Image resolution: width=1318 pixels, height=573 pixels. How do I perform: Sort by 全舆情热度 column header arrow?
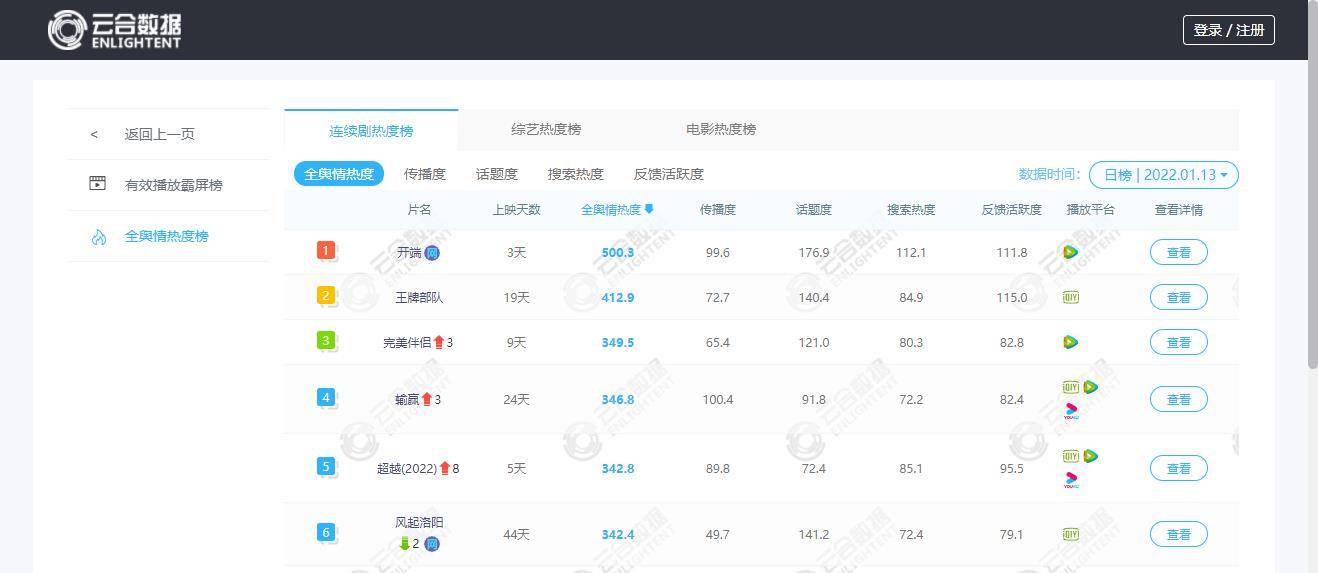pyautogui.click(x=649, y=210)
